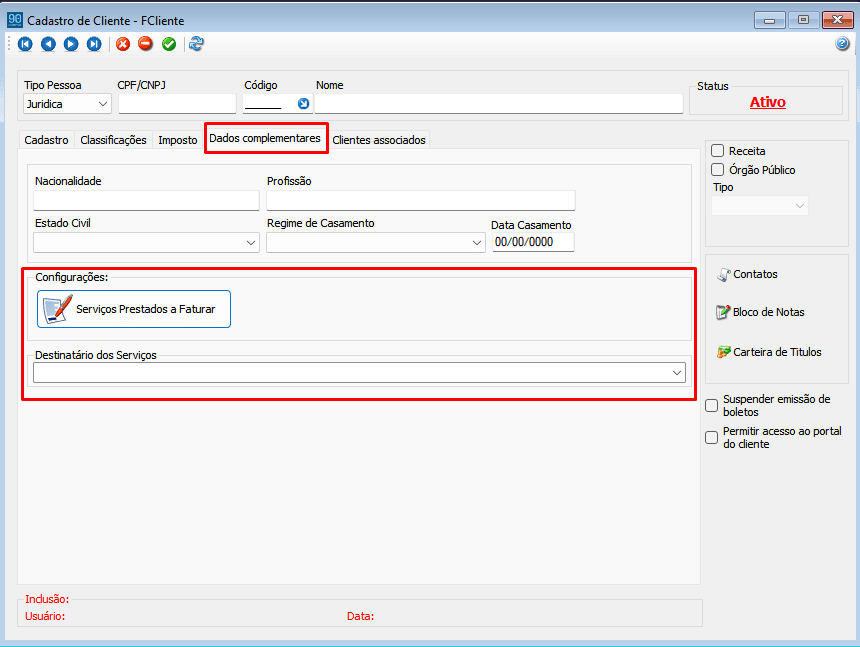860x647 pixels.
Task: Jump to last record icon
Action: click(94, 44)
